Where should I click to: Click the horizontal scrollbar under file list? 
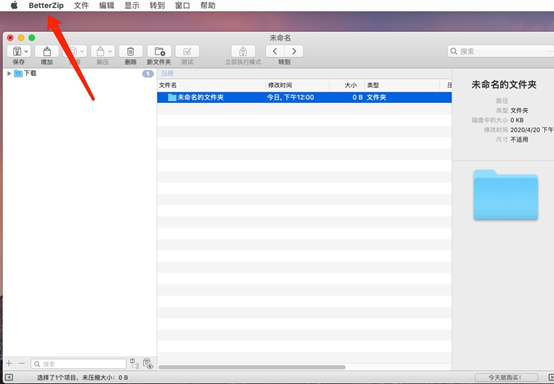pos(252,367)
